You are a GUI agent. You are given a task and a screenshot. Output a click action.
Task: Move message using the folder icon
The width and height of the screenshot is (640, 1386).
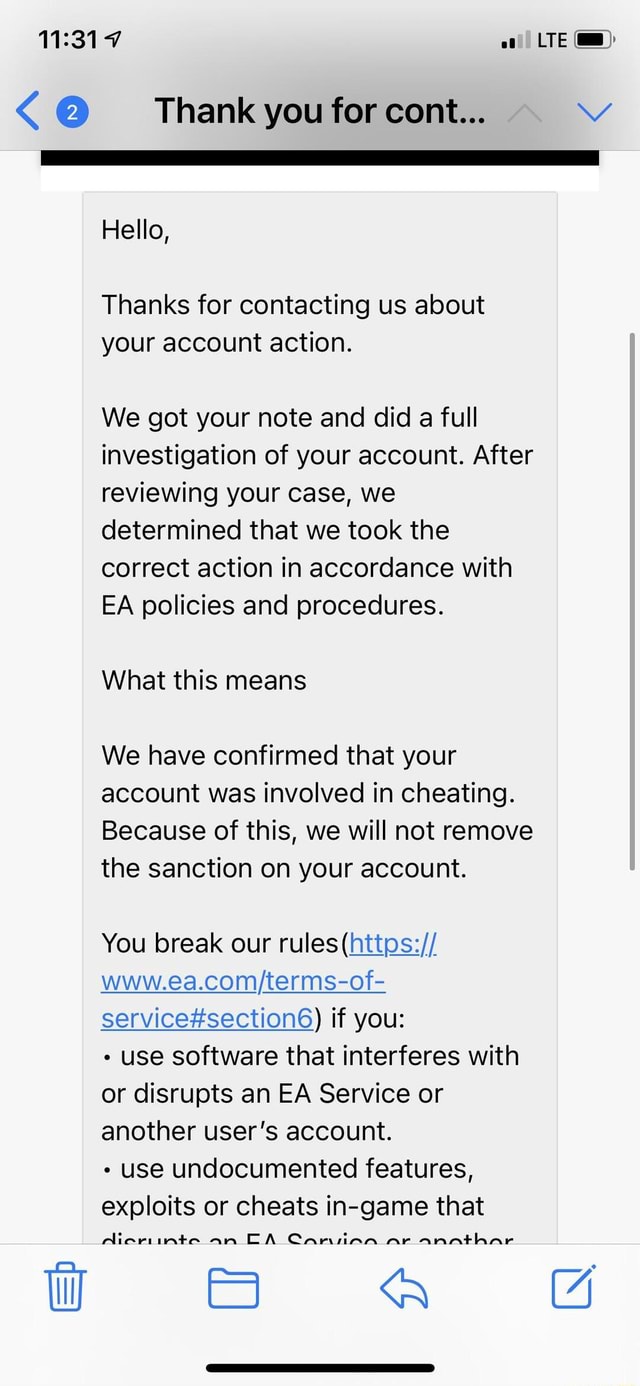[233, 1288]
